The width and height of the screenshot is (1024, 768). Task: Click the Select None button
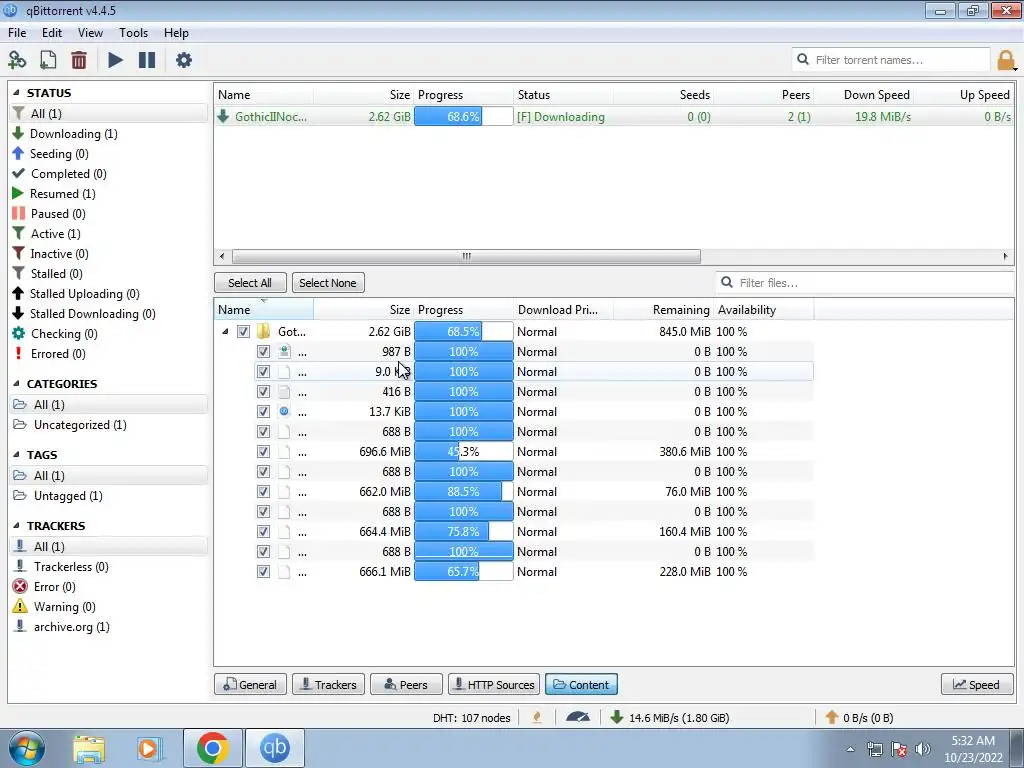[x=328, y=283]
